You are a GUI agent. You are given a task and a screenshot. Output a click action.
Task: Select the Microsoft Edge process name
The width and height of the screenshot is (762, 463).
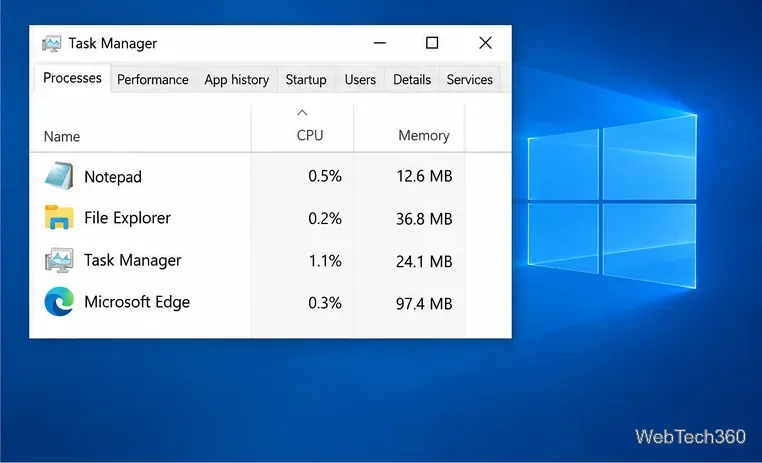click(x=137, y=302)
